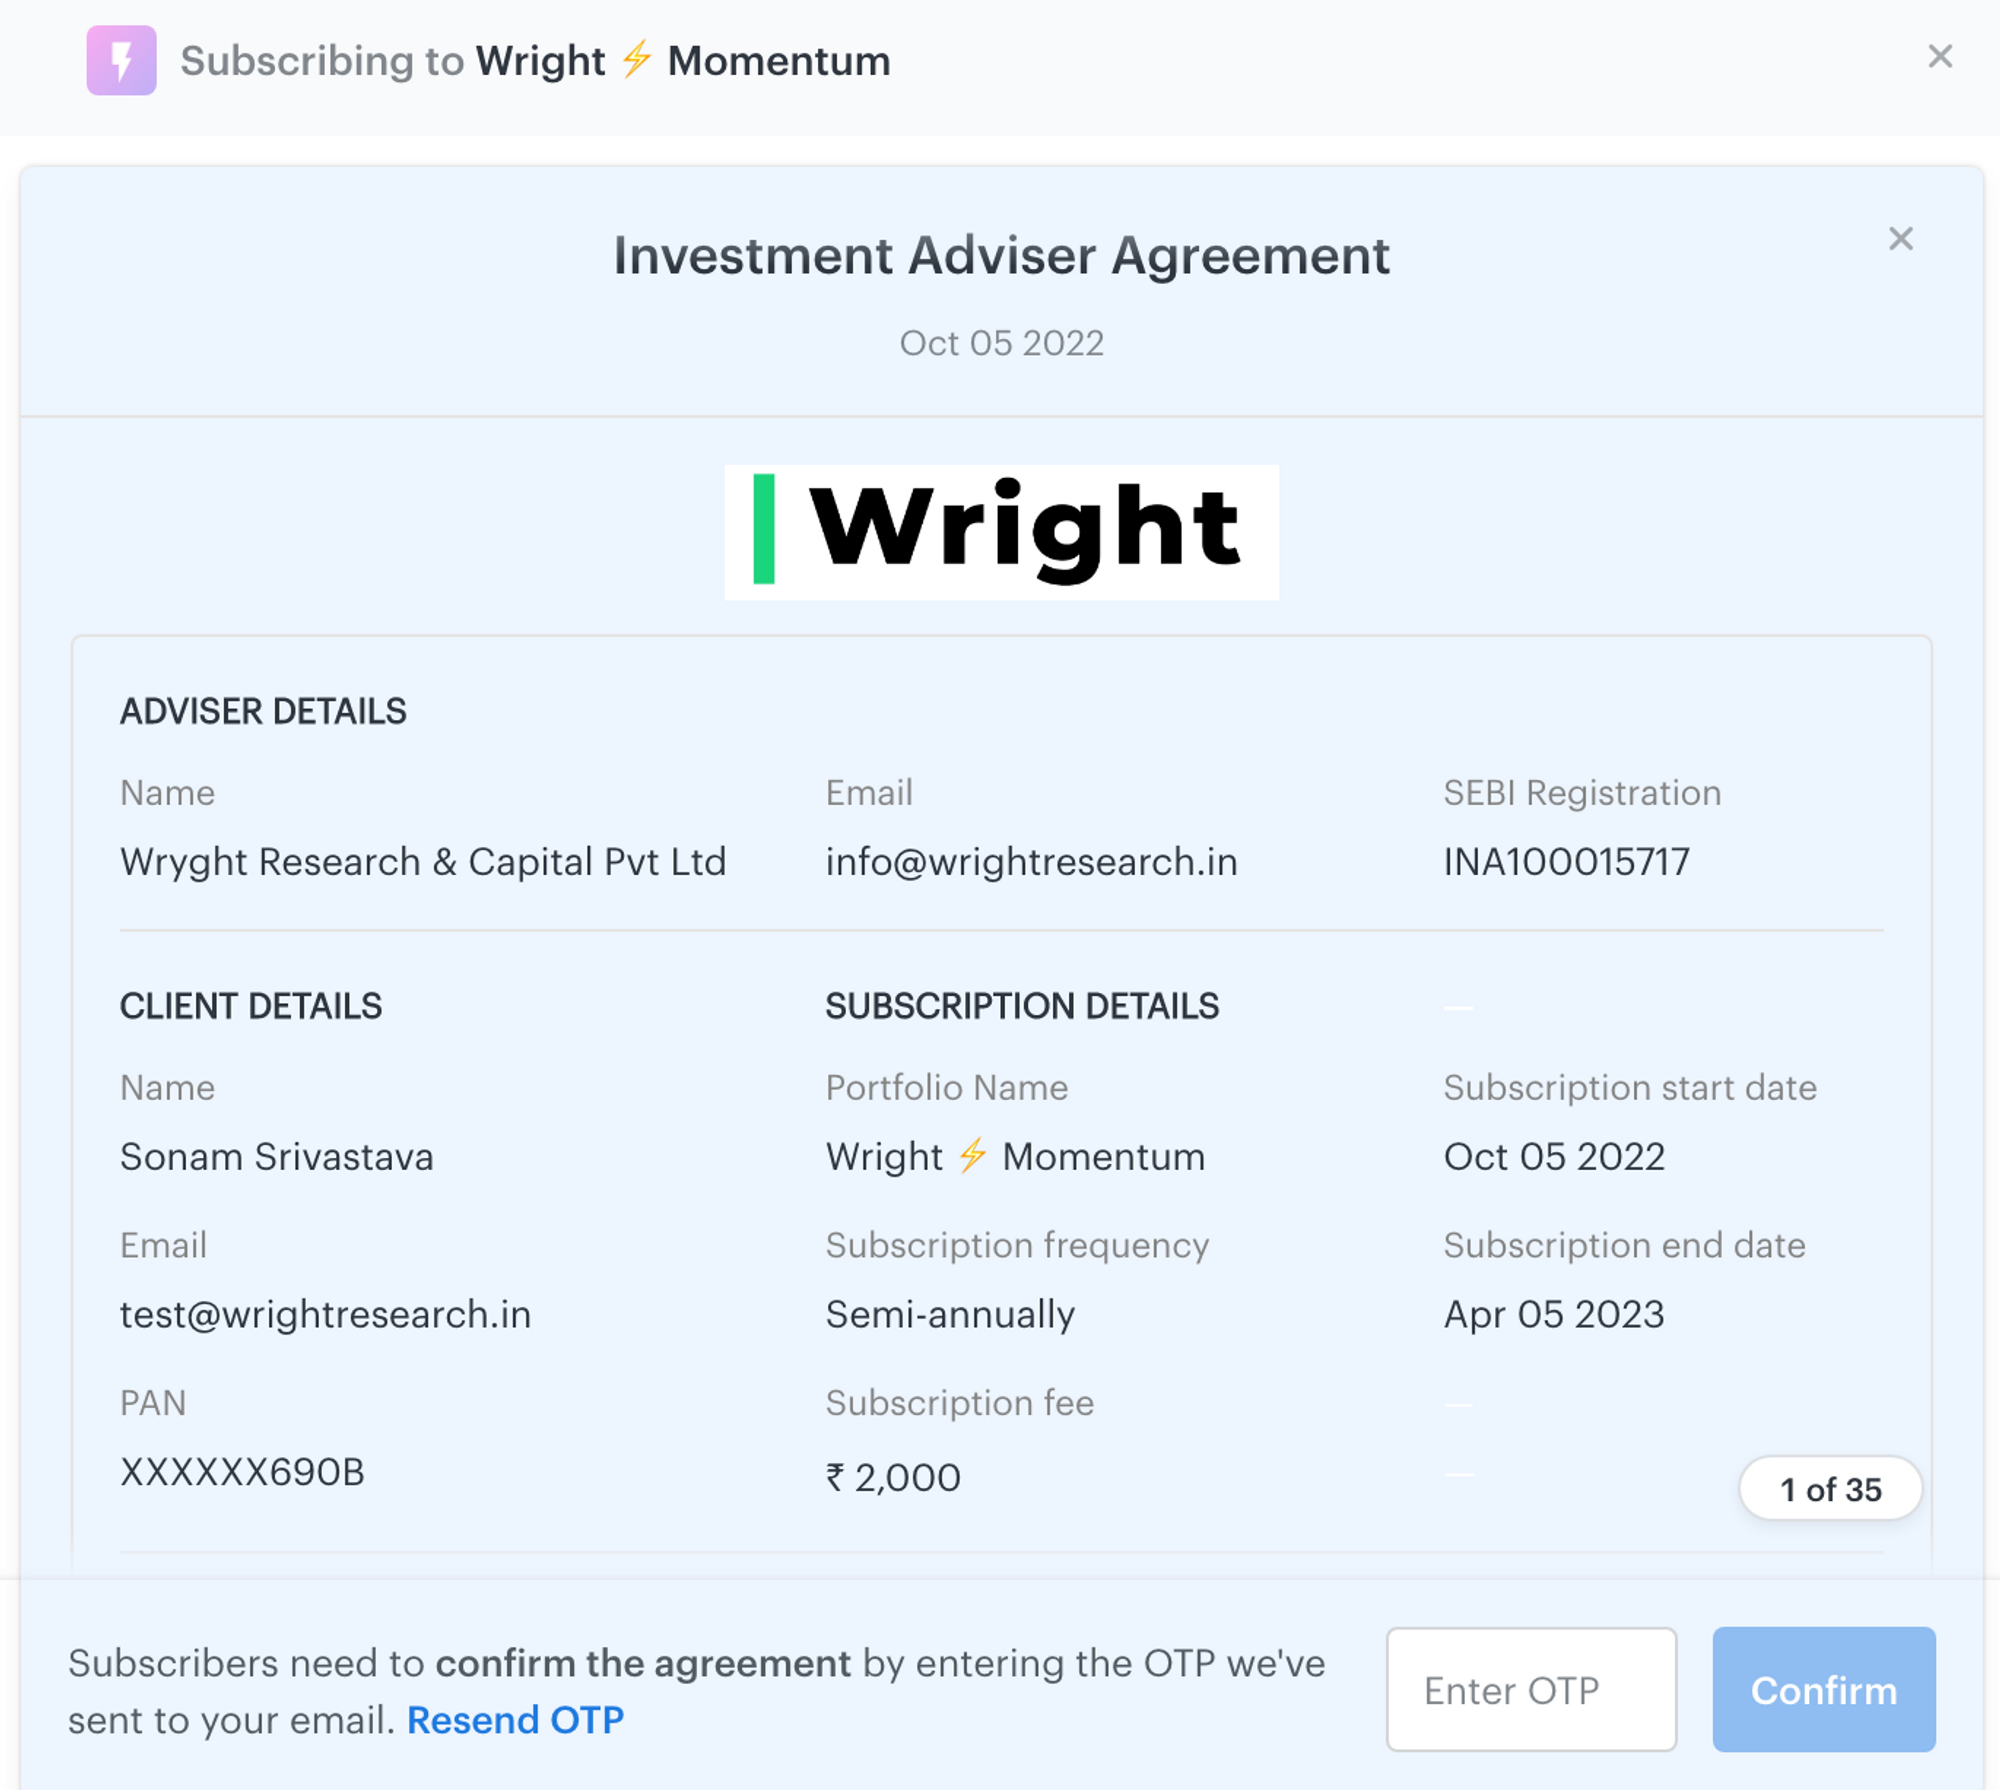Click the CLIENT DETAILS section heading
Screen dimensions: 2000x1790
pos(251,1006)
